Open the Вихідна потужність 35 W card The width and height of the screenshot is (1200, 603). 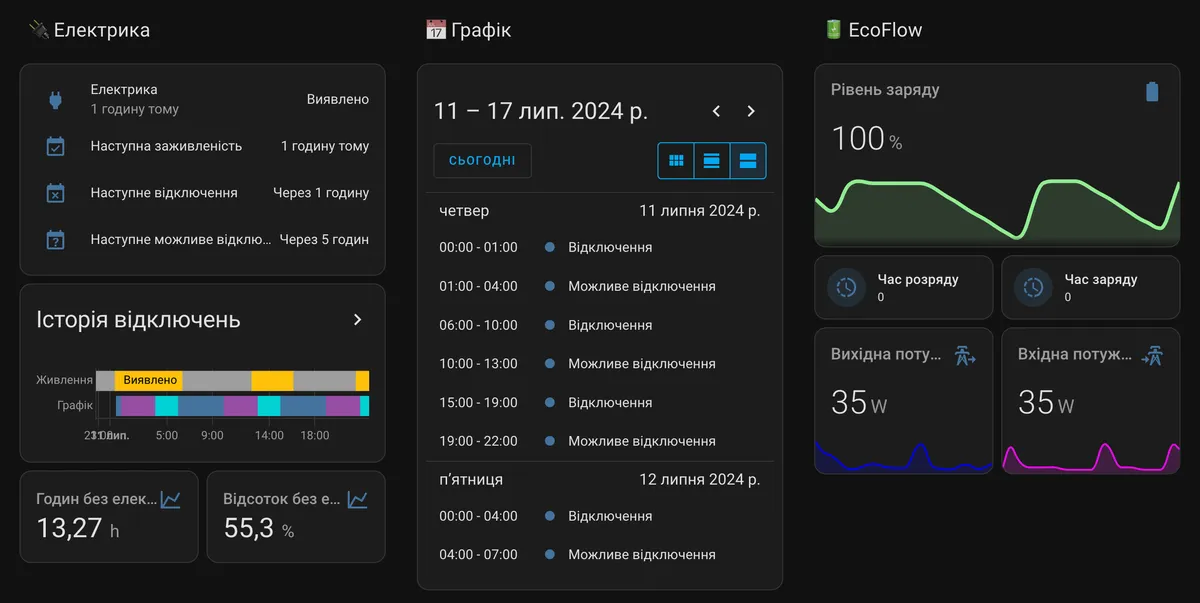904,401
